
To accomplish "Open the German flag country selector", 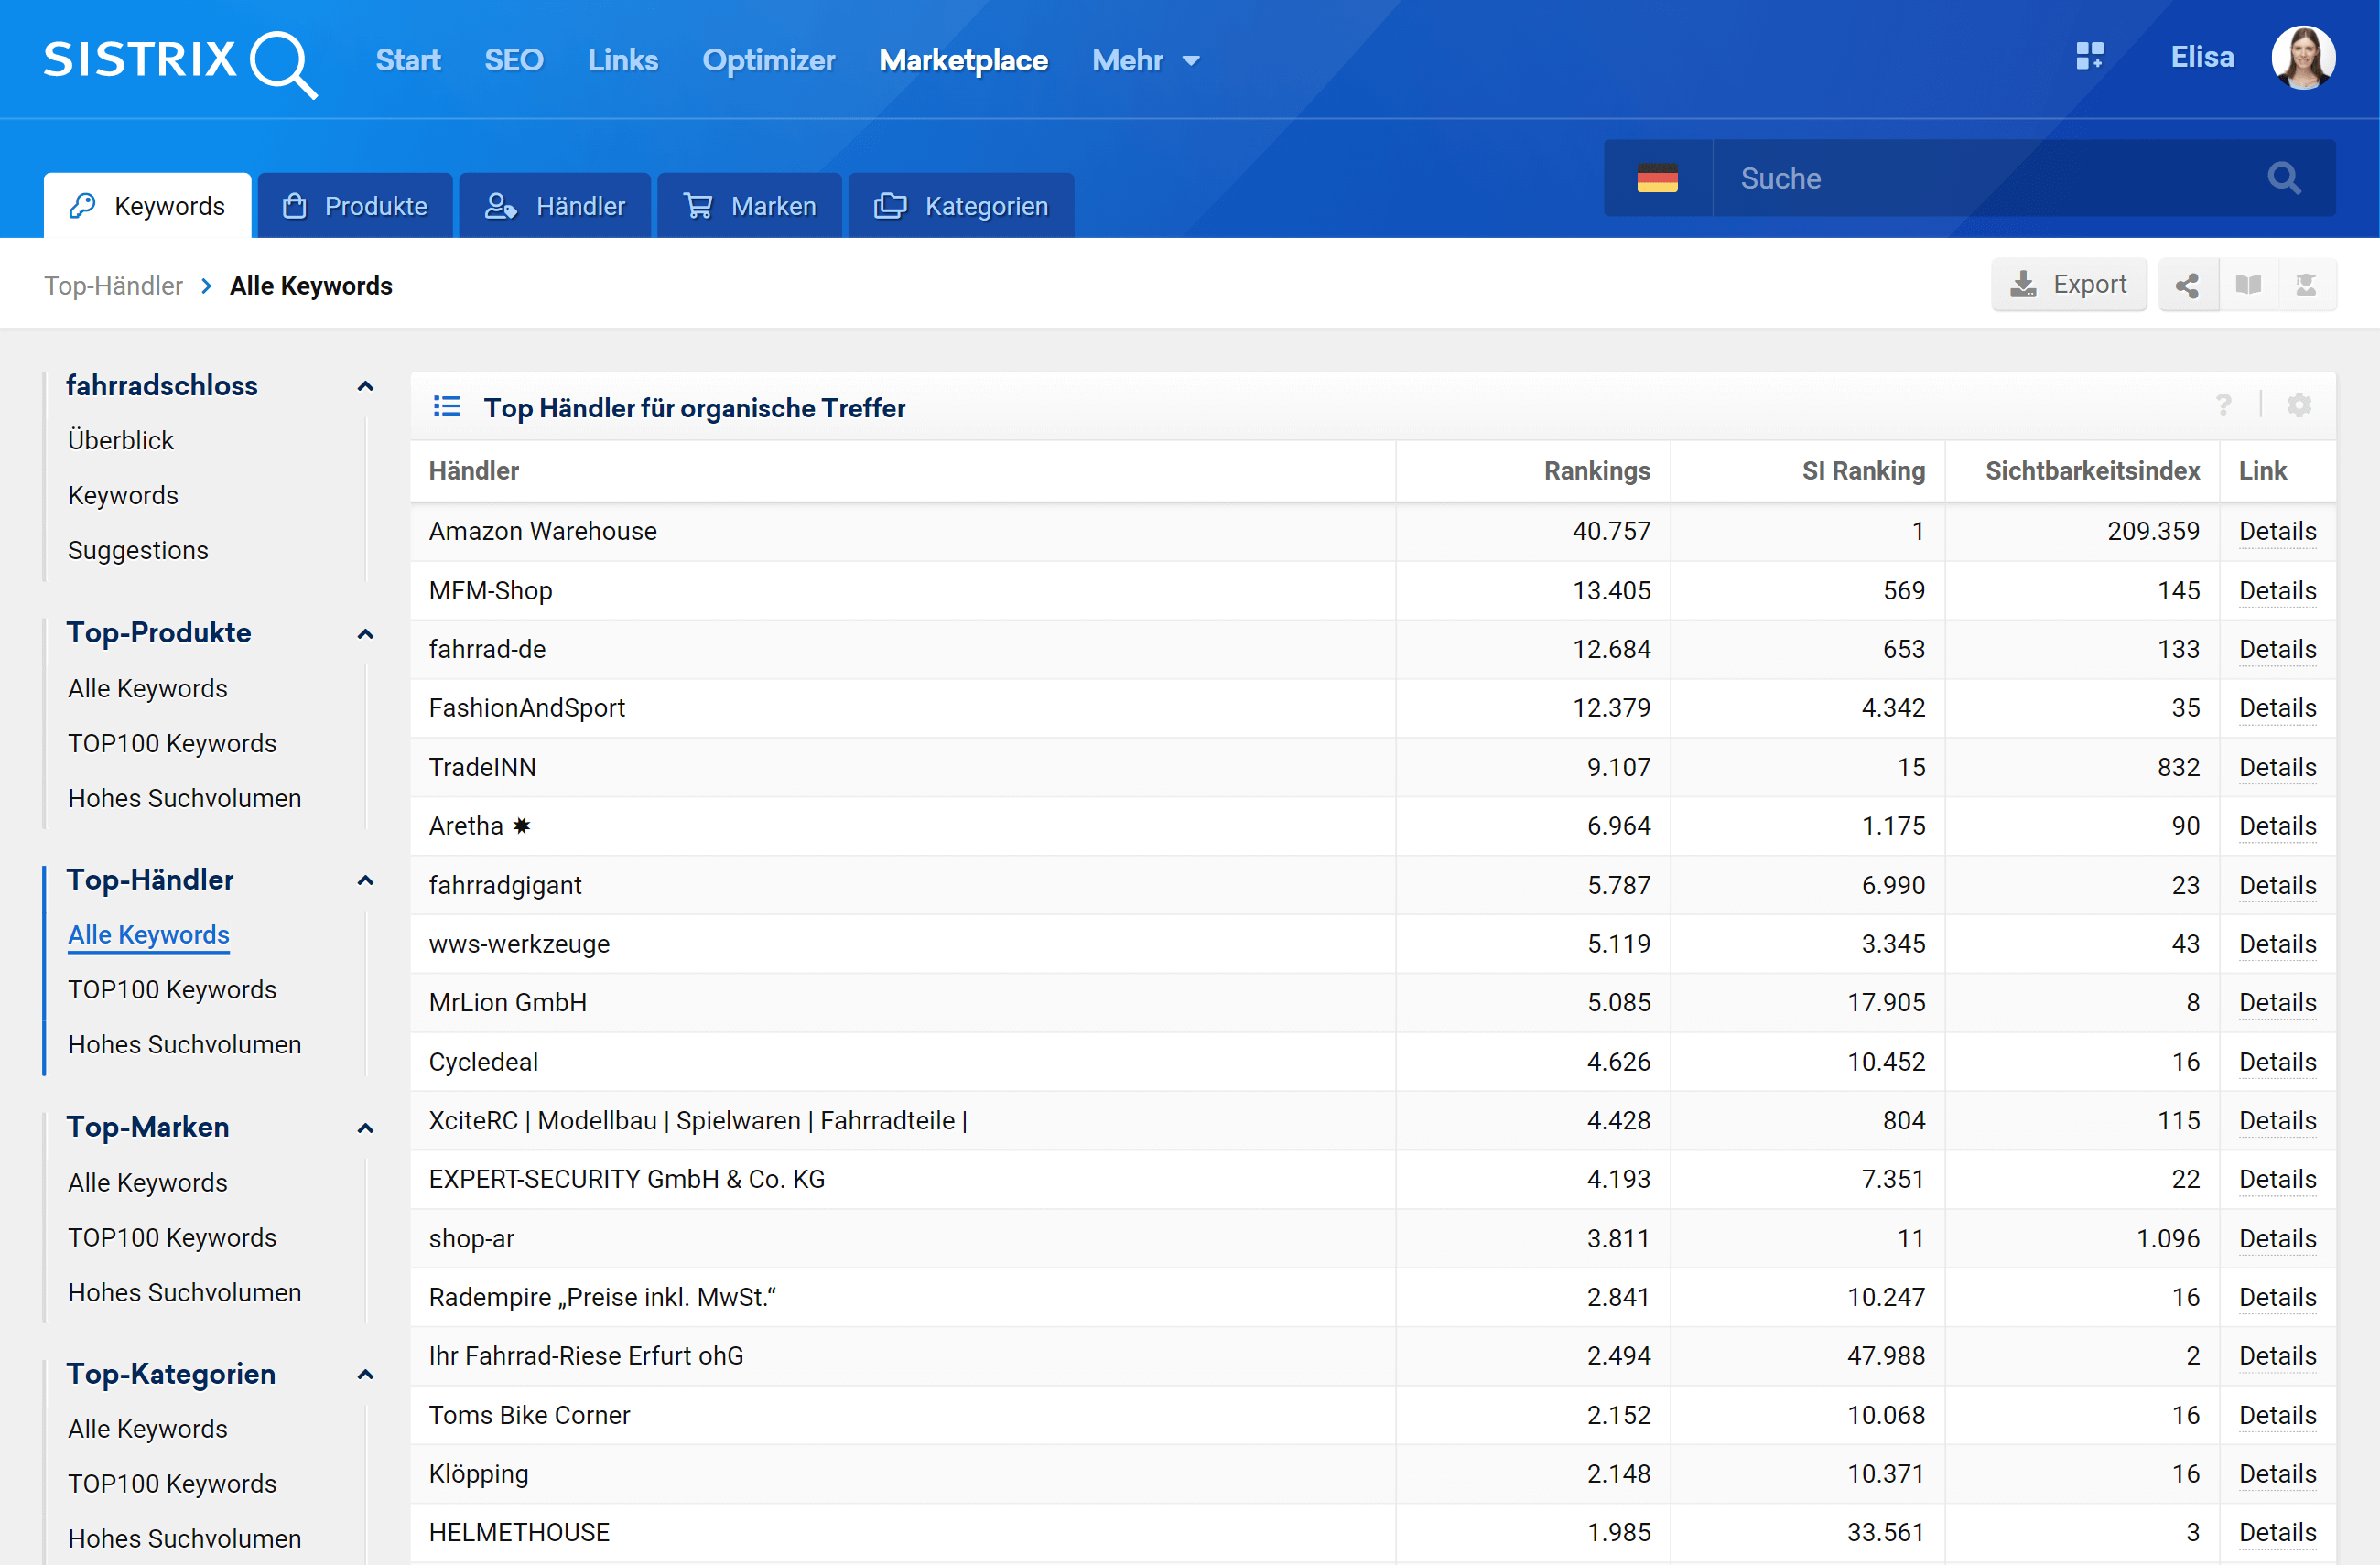I will click(x=1657, y=179).
